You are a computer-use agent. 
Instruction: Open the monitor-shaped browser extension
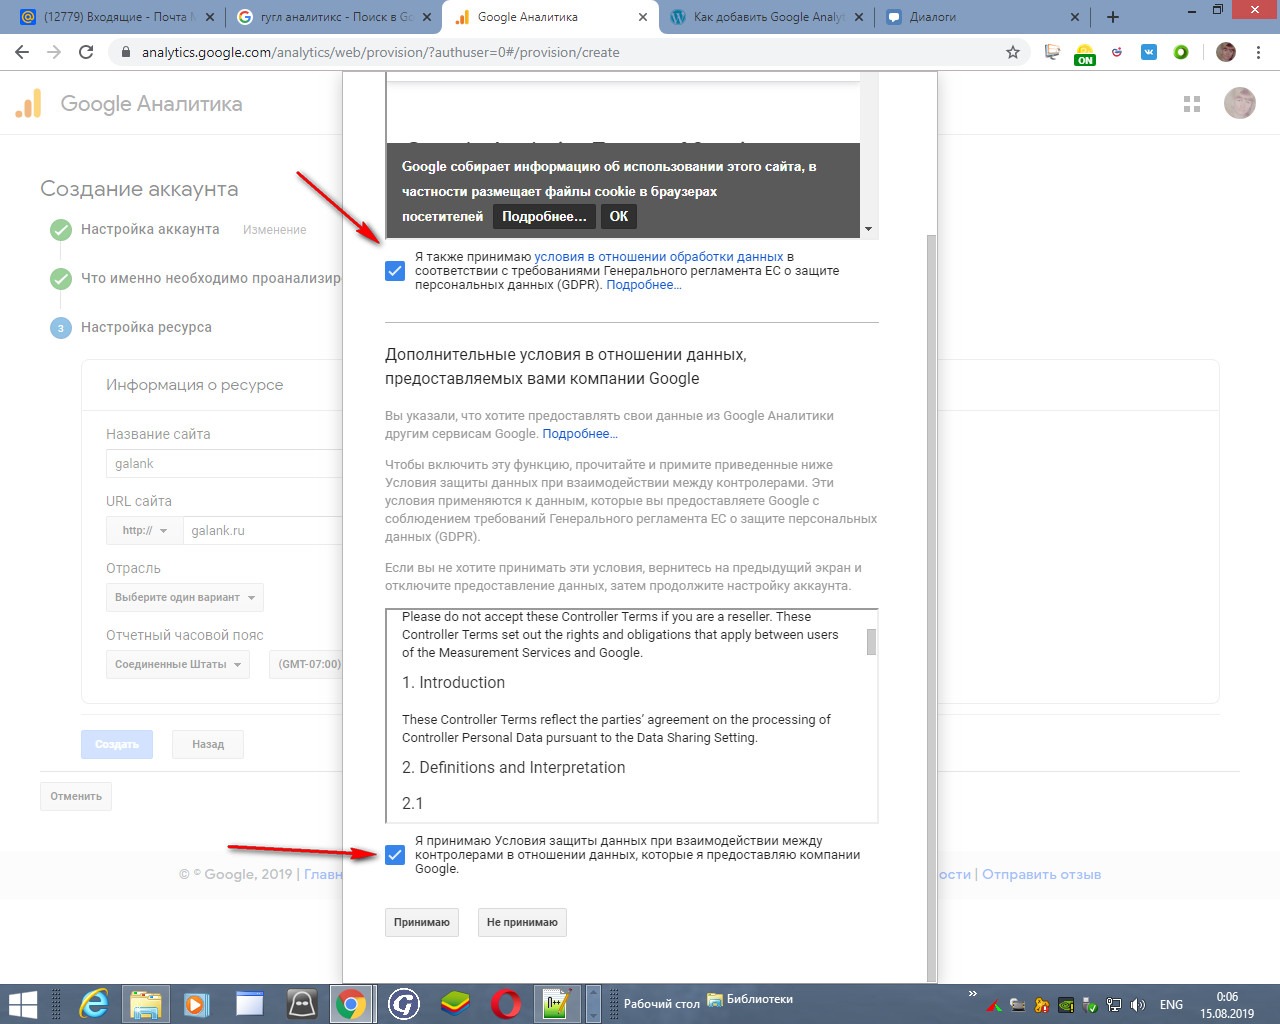1052,52
